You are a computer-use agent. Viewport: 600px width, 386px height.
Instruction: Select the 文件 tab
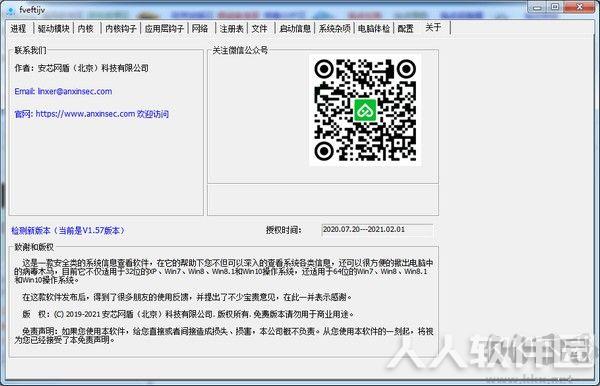pos(260,29)
